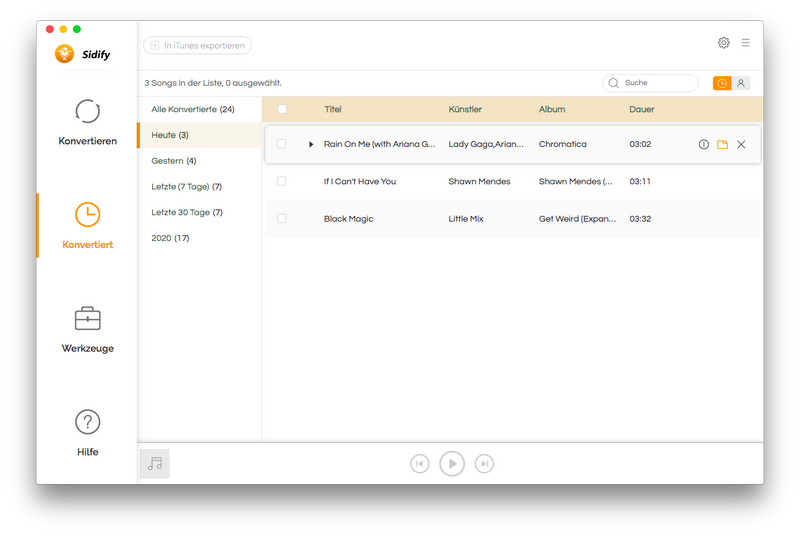The image size is (800, 536).
Task: Click duration 03:11
Action: click(640, 181)
